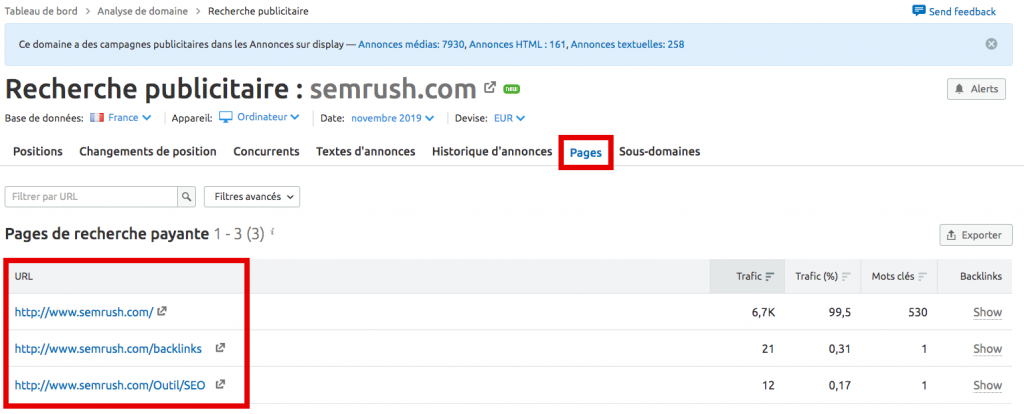Open the novembre 2019 date dropdown
Screen dimensions: 1024x414
392,118
